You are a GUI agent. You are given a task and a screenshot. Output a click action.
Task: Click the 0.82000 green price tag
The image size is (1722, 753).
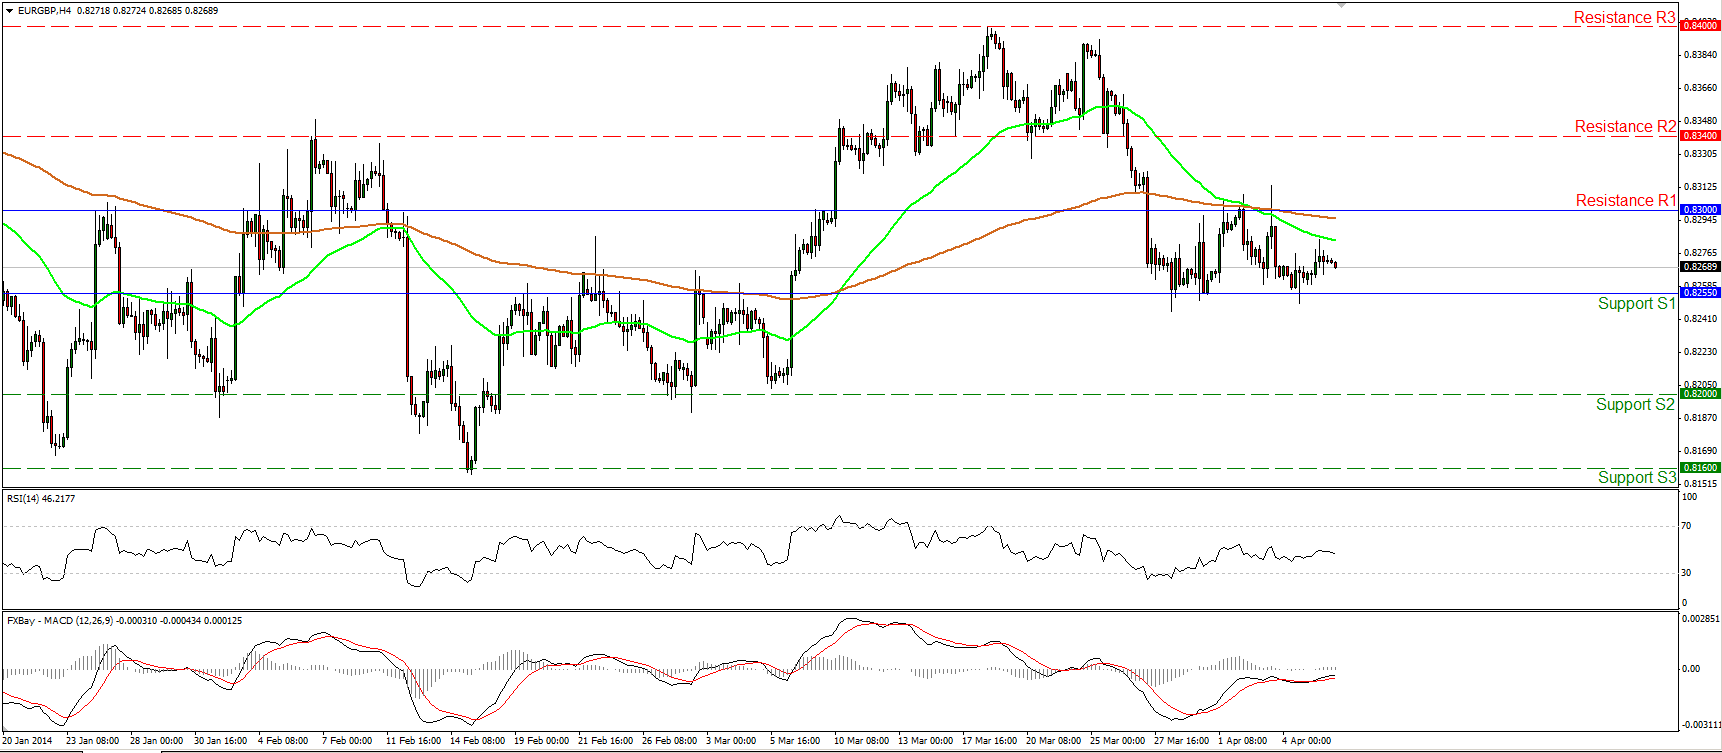click(1700, 394)
